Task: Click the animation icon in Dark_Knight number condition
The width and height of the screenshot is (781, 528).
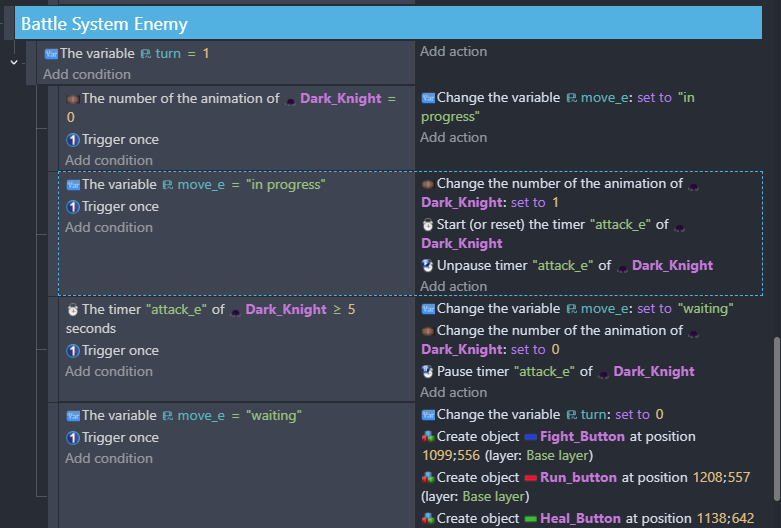Action: [73, 98]
